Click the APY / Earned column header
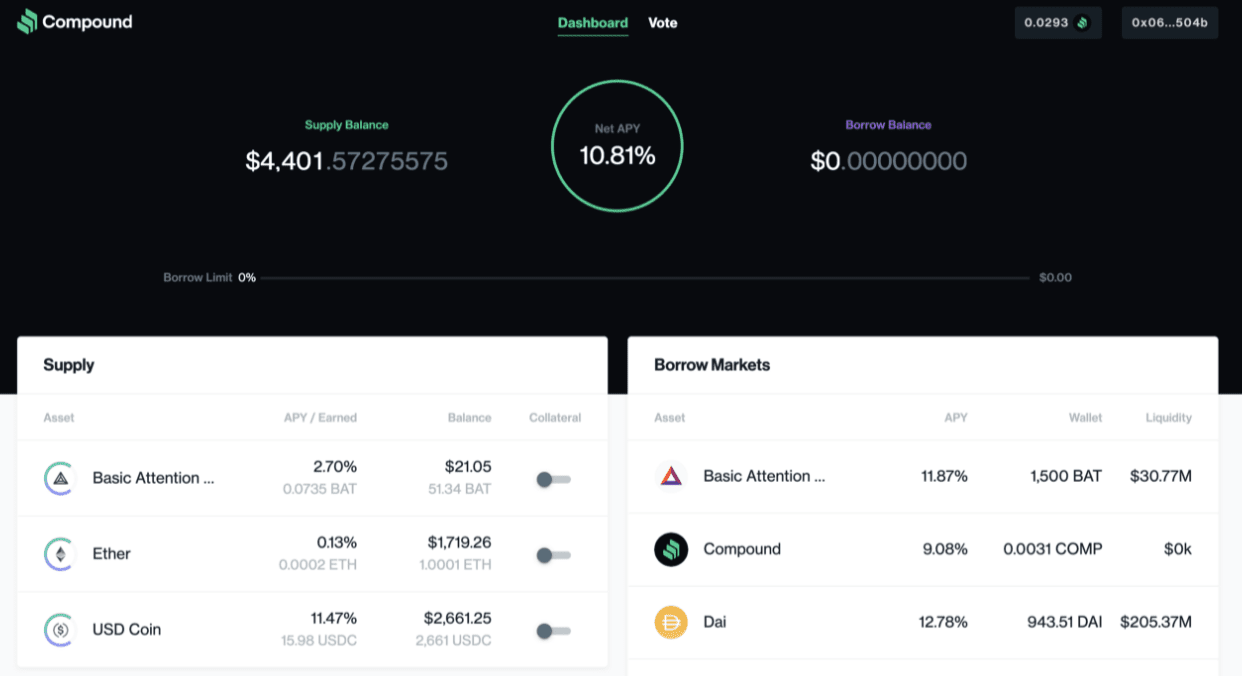The image size is (1242, 676). tap(320, 418)
